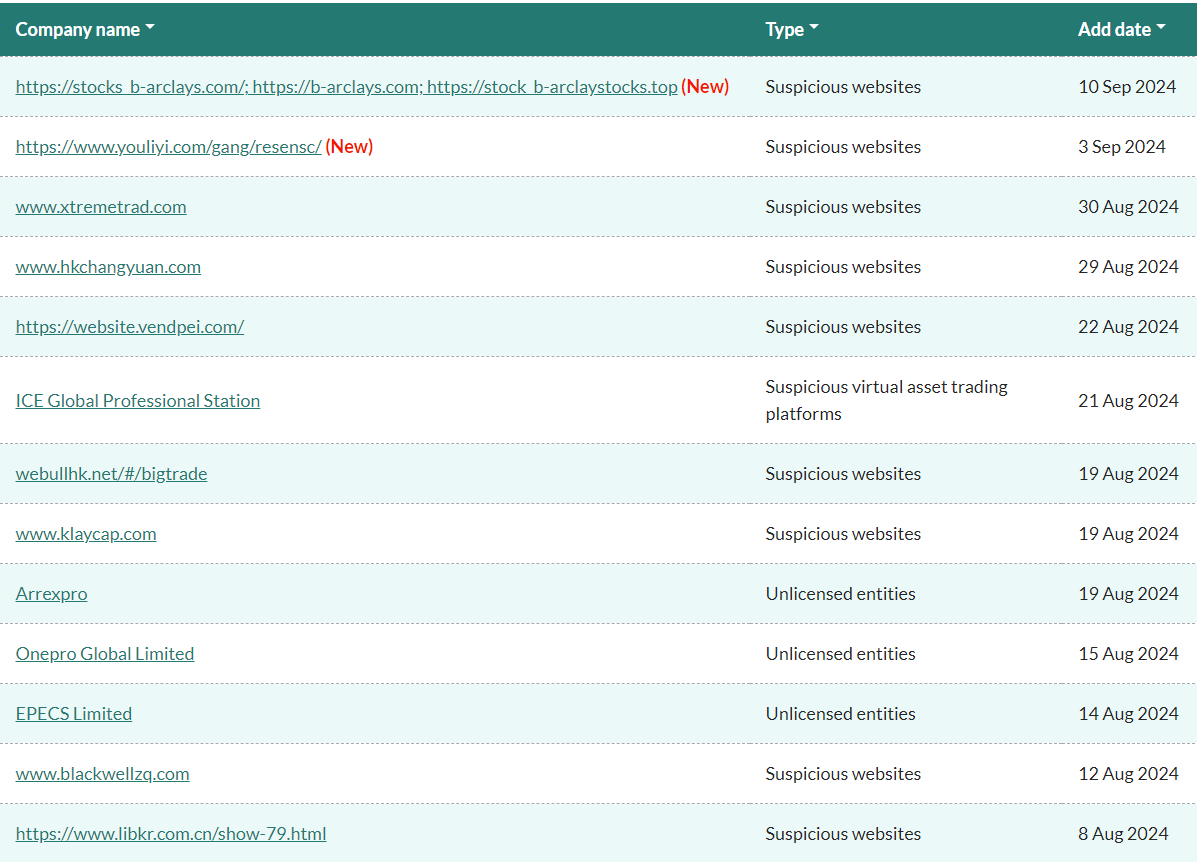Open ICE Global Professional Station entry

[137, 401]
